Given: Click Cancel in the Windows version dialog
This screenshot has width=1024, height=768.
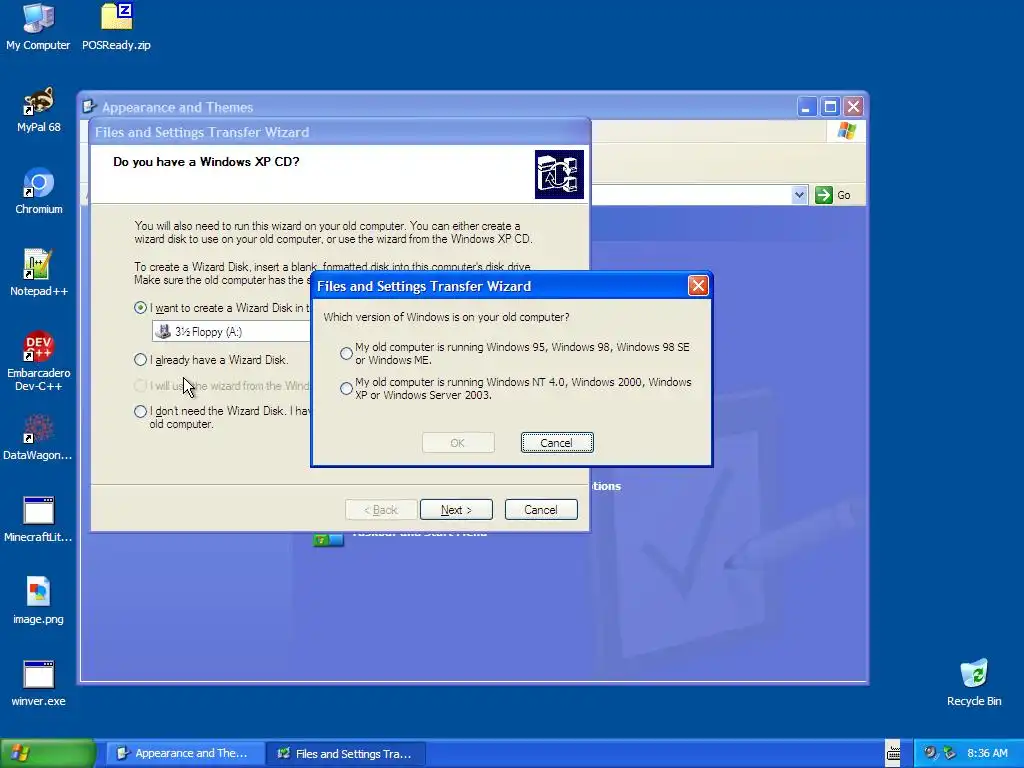Looking at the screenshot, I should click(557, 443).
